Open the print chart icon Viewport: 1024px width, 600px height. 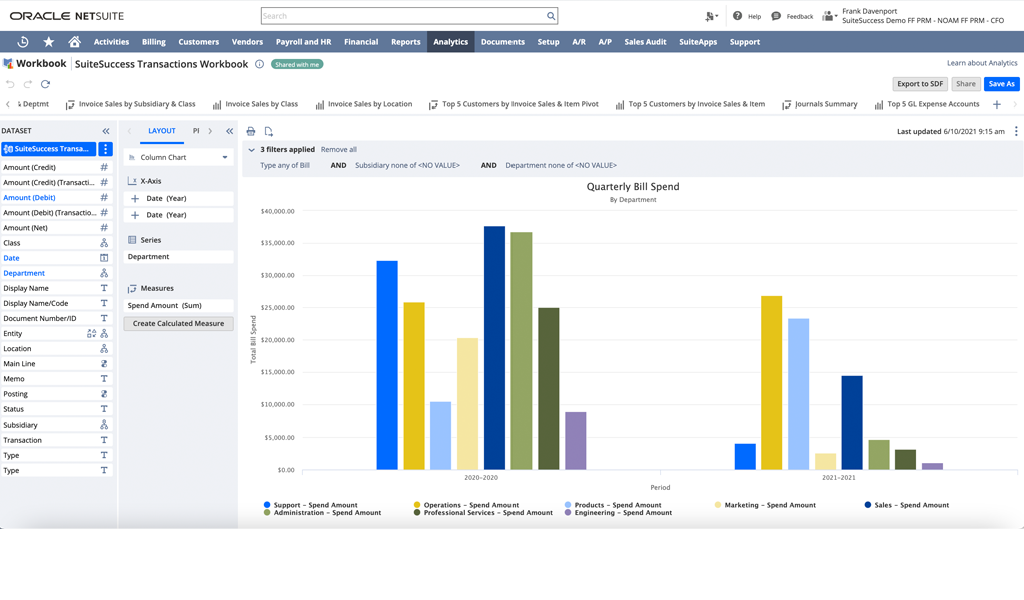250,131
